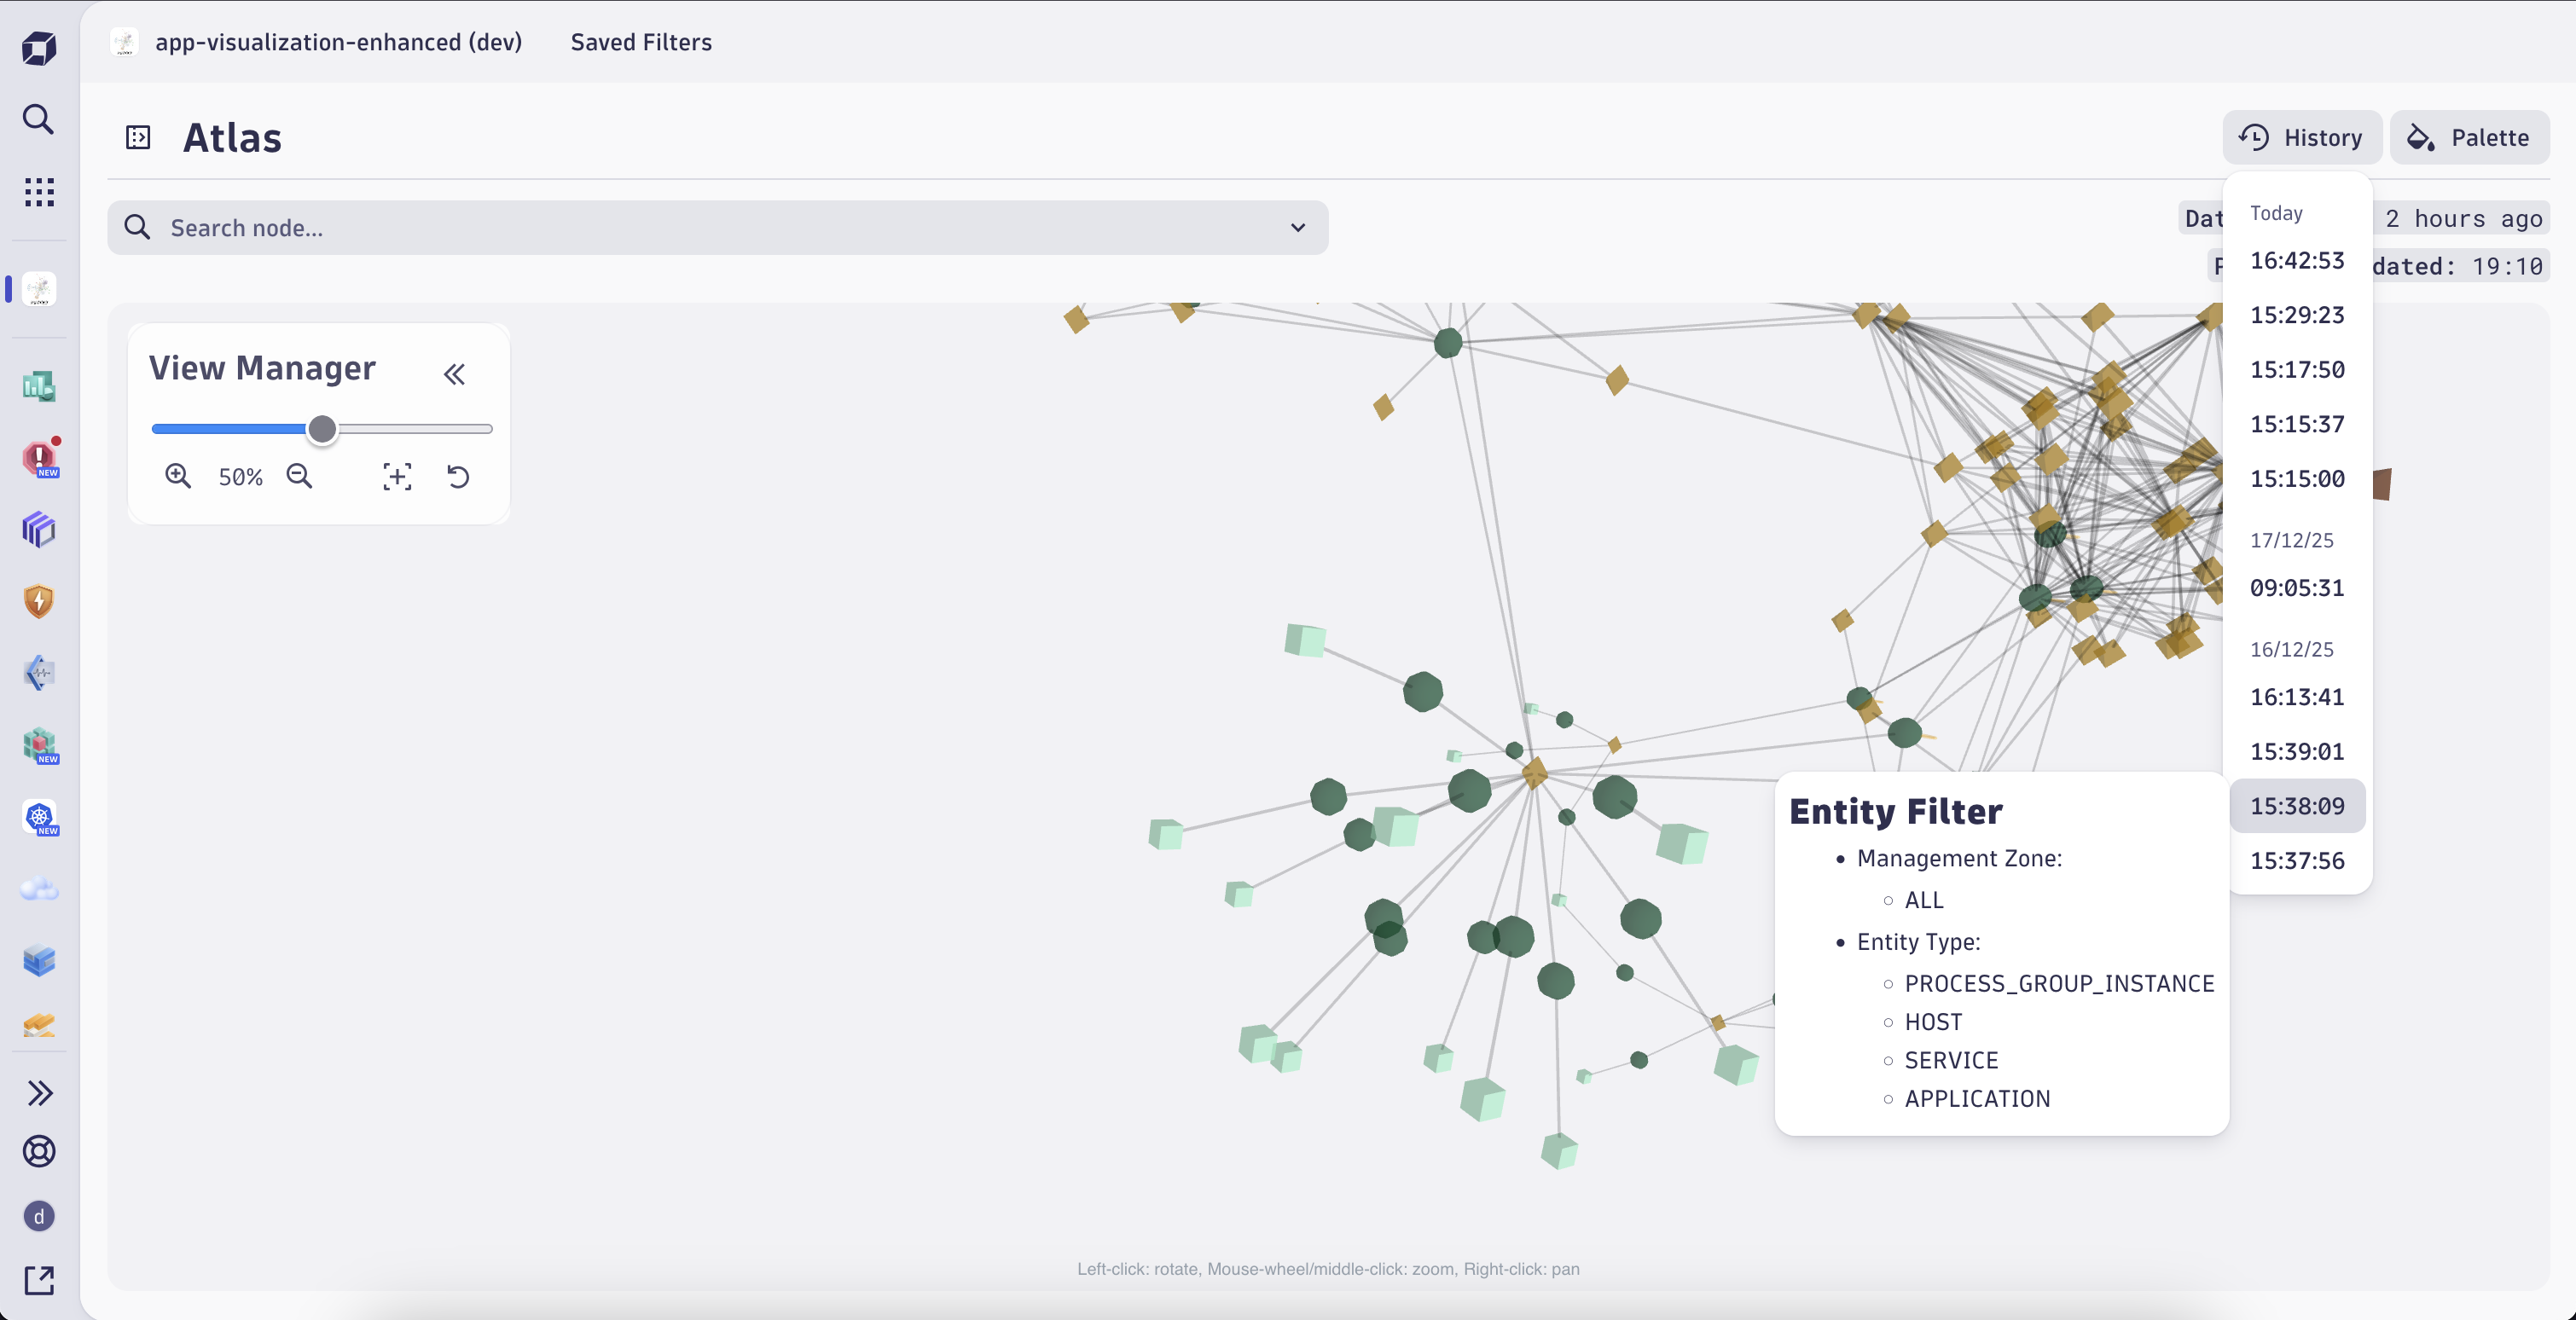Click the History button
The height and width of the screenshot is (1320, 2576).
pyautogui.click(x=2301, y=137)
